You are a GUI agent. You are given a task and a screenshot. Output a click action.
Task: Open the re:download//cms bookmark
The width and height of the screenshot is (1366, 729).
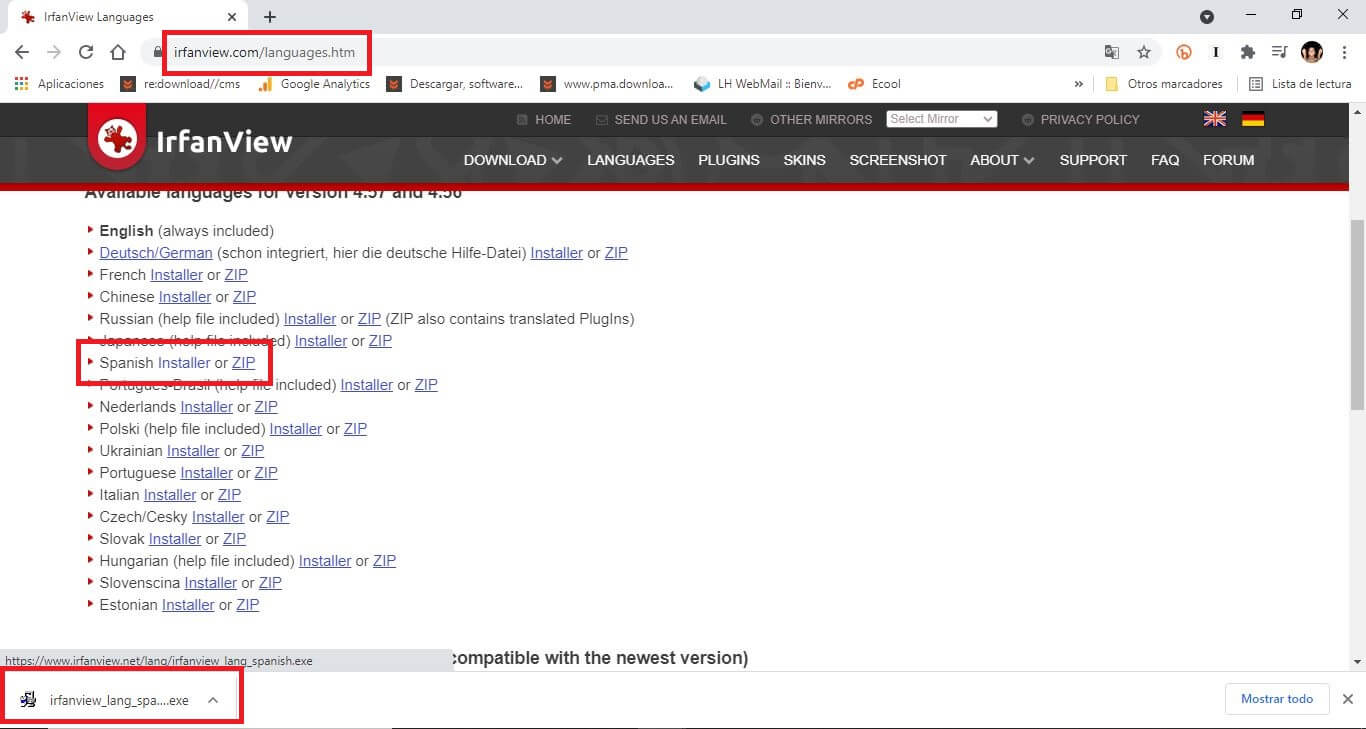coord(181,84)
